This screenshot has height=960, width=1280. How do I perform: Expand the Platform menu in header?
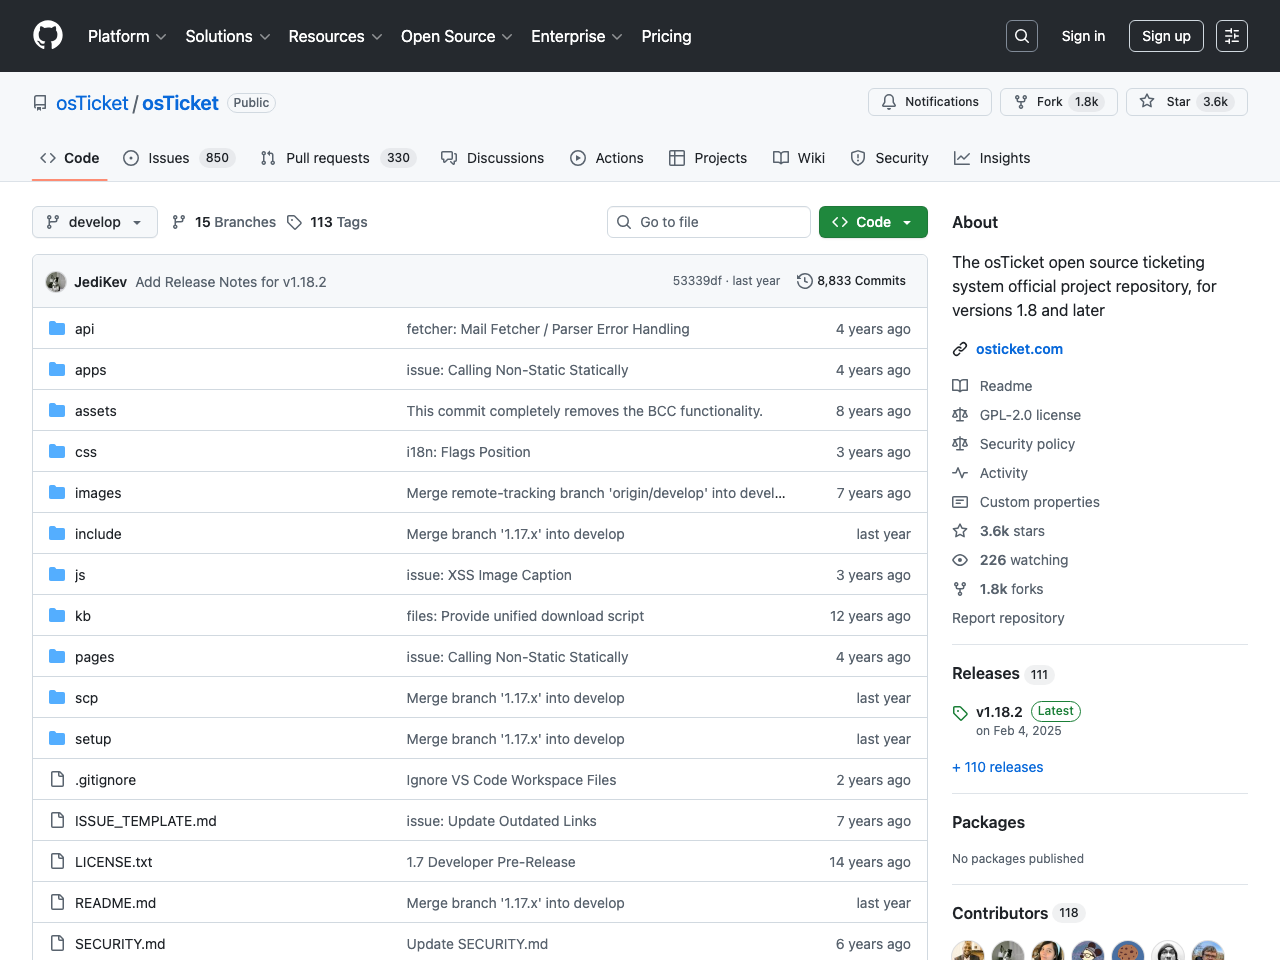click(127, 36)
